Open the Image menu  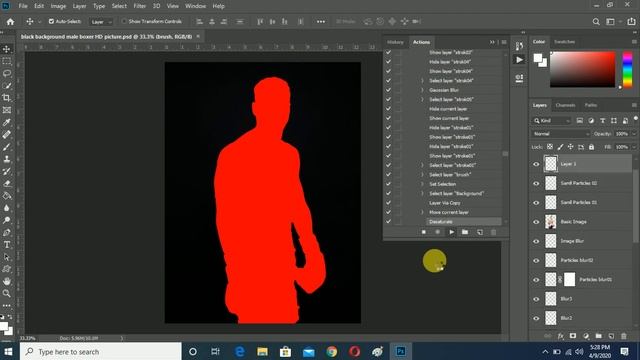pos(58,6)
